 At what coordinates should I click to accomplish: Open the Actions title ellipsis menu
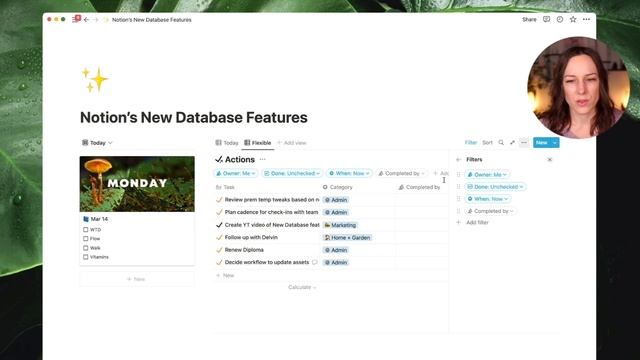point(262,159)
